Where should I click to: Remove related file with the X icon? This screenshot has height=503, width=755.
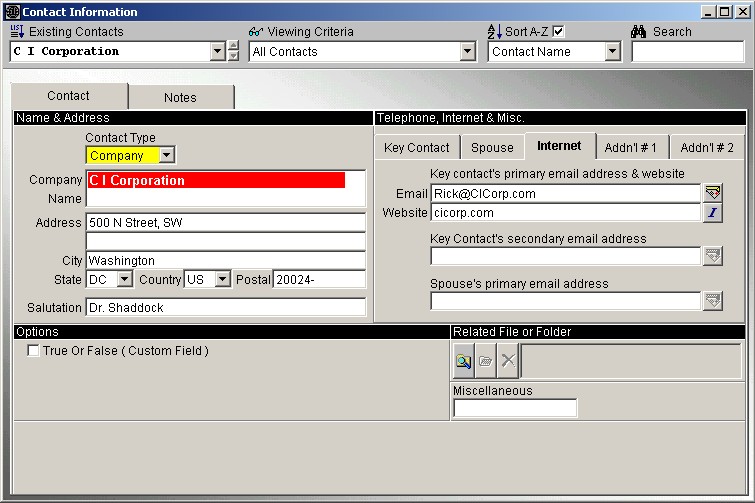click(508, 361)
